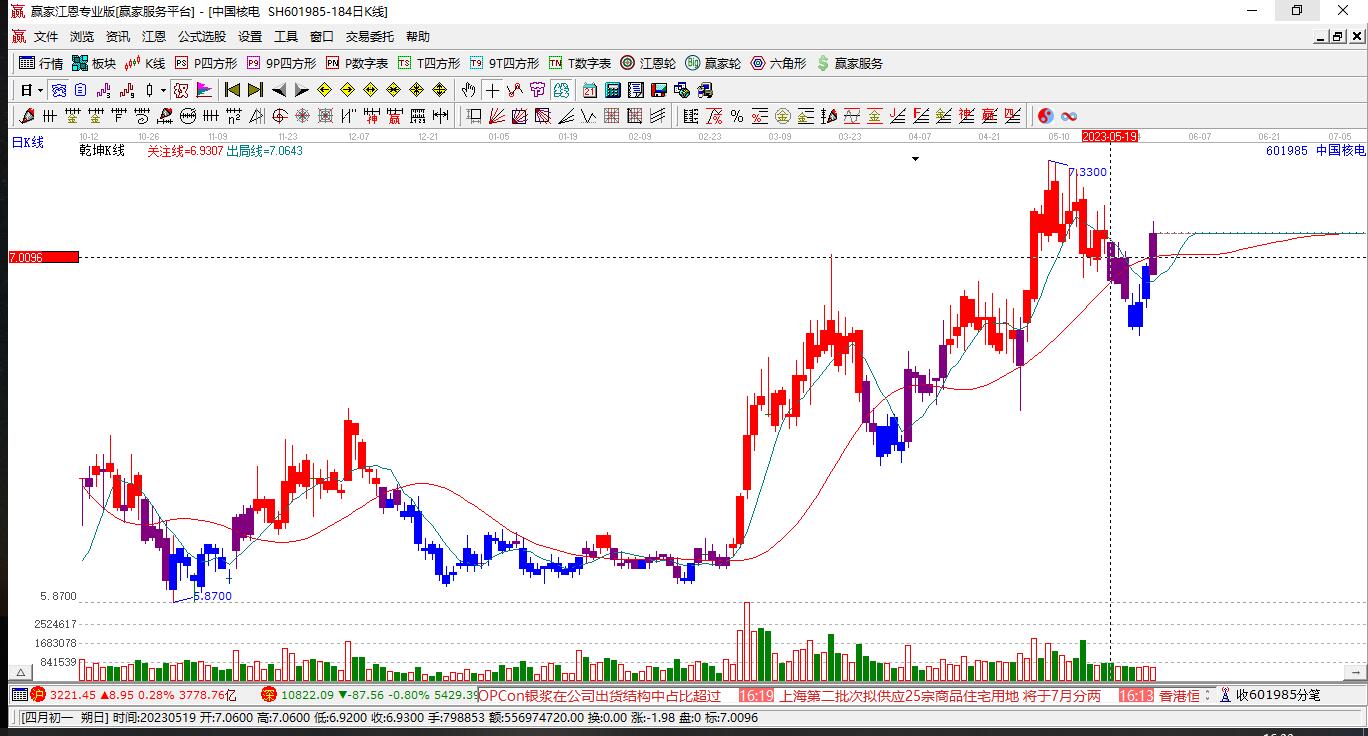Open the 江恩轮 Gann wheel
The width and height of the screenshot is (1368, 736).
(x=648, y=63)
